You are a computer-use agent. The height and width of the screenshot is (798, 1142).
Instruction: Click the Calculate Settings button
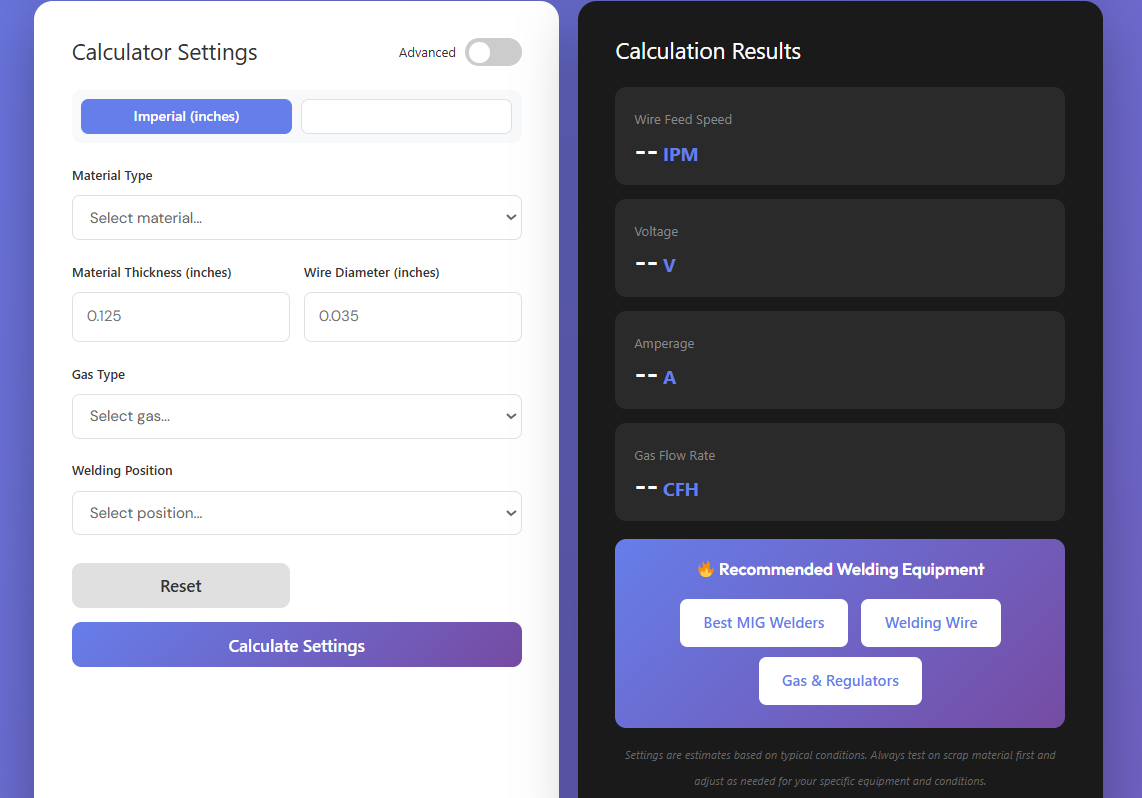pos(296,644)
